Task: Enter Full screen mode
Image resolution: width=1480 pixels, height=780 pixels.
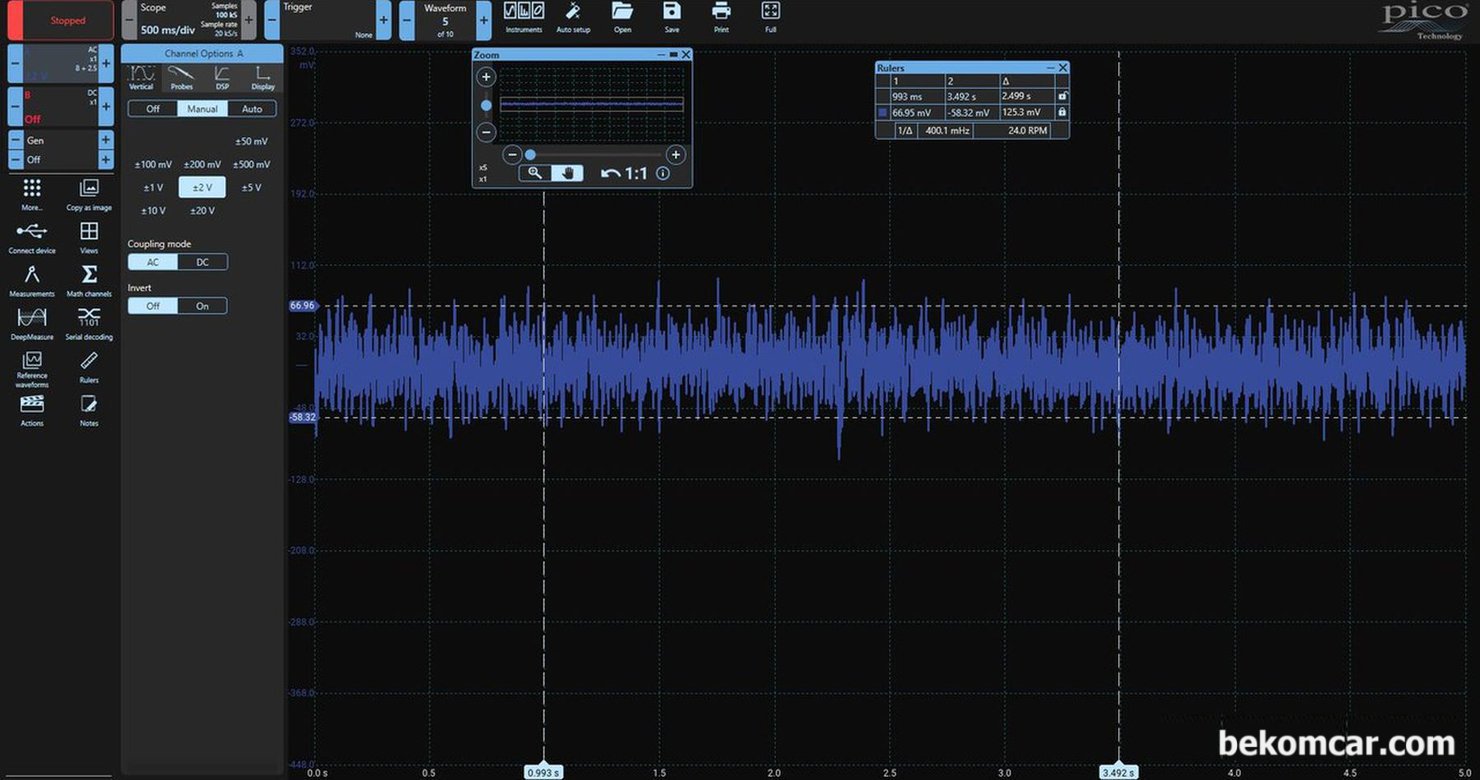Action: coord(770,17)
